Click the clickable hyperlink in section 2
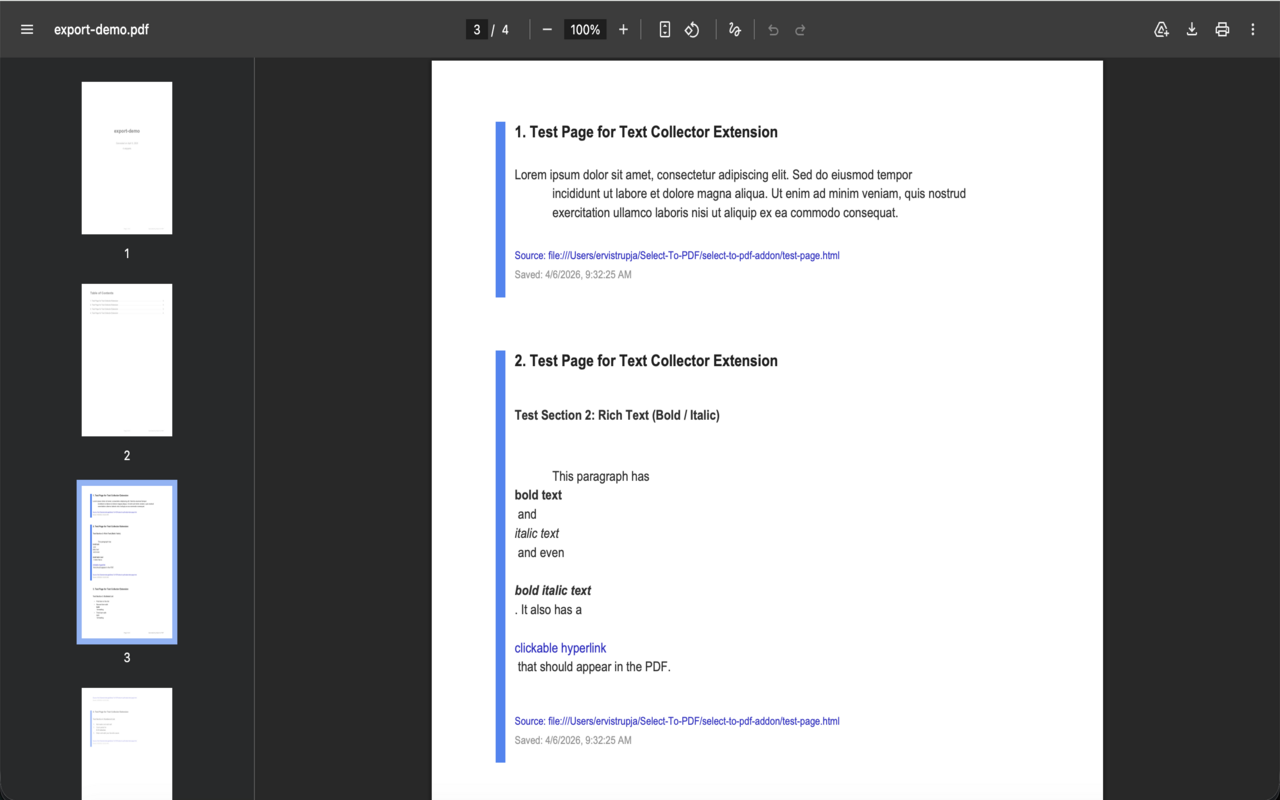 pyautogui.click(x=560, y=647)
